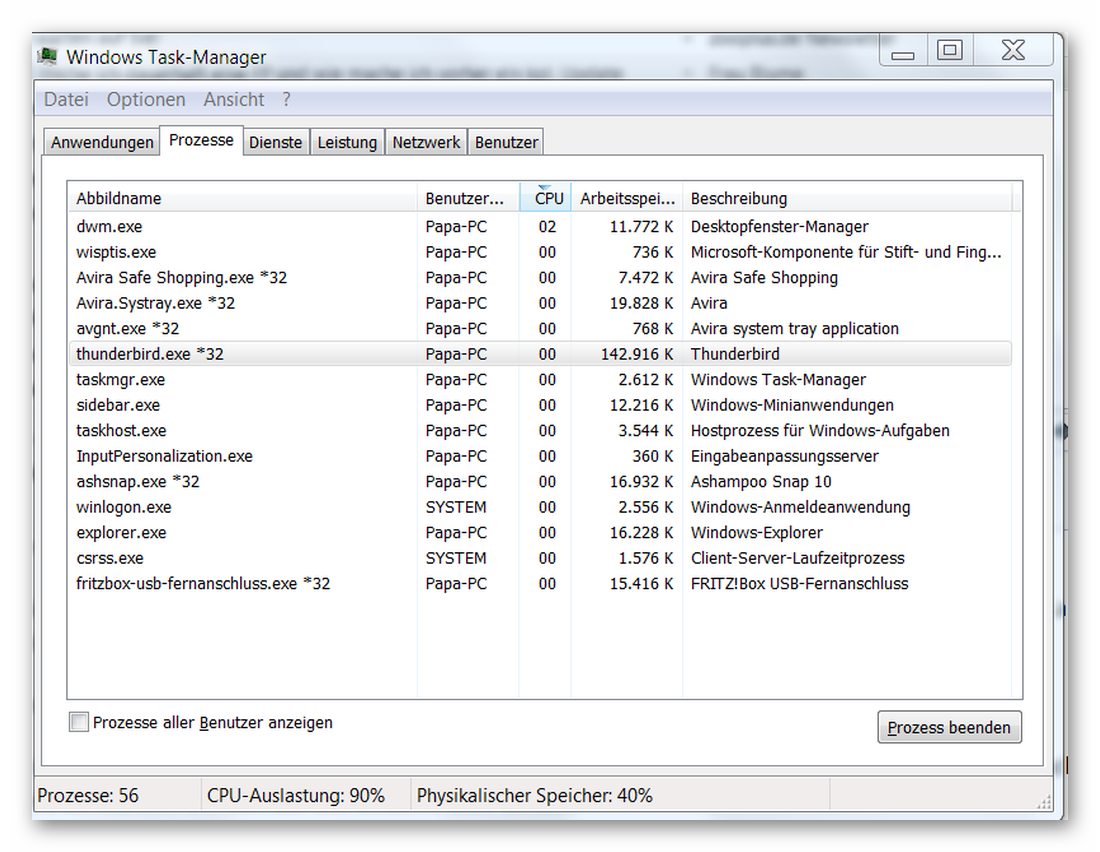Click 'Windows-Anmeldeanwendung' description cell
The width and height of the screenshot is (1100, 852).
coord(800,507)
